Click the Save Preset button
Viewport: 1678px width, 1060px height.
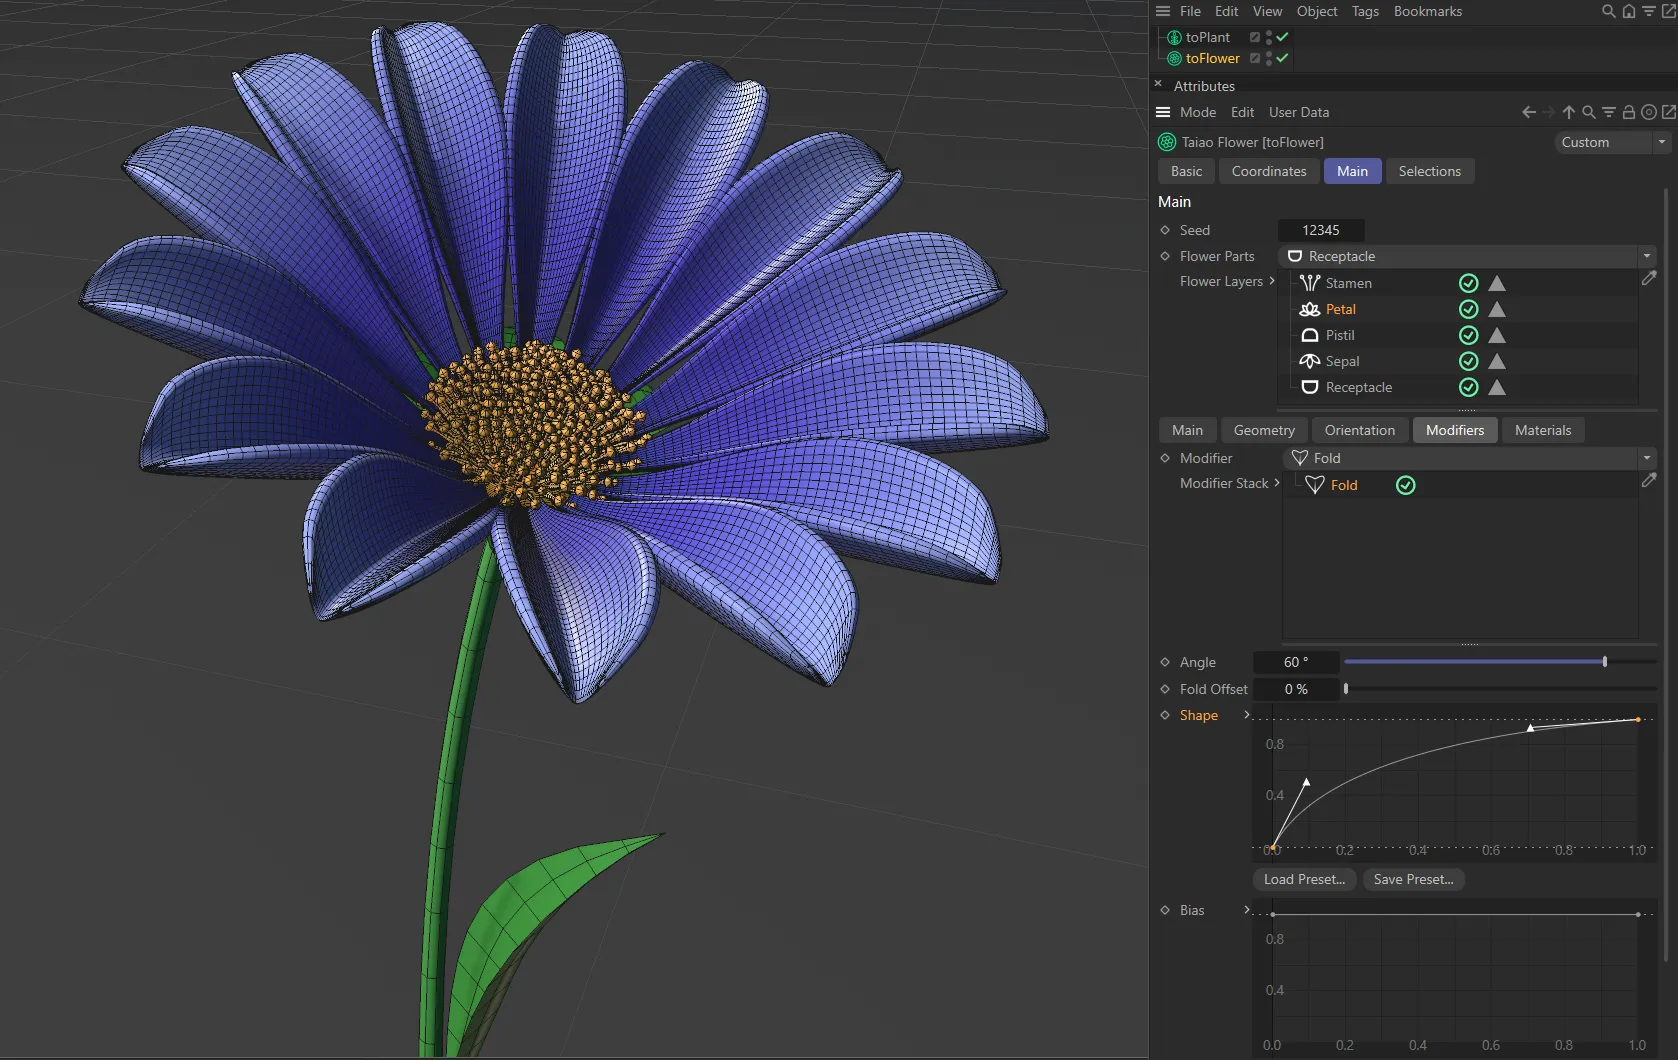point(1413,880)
